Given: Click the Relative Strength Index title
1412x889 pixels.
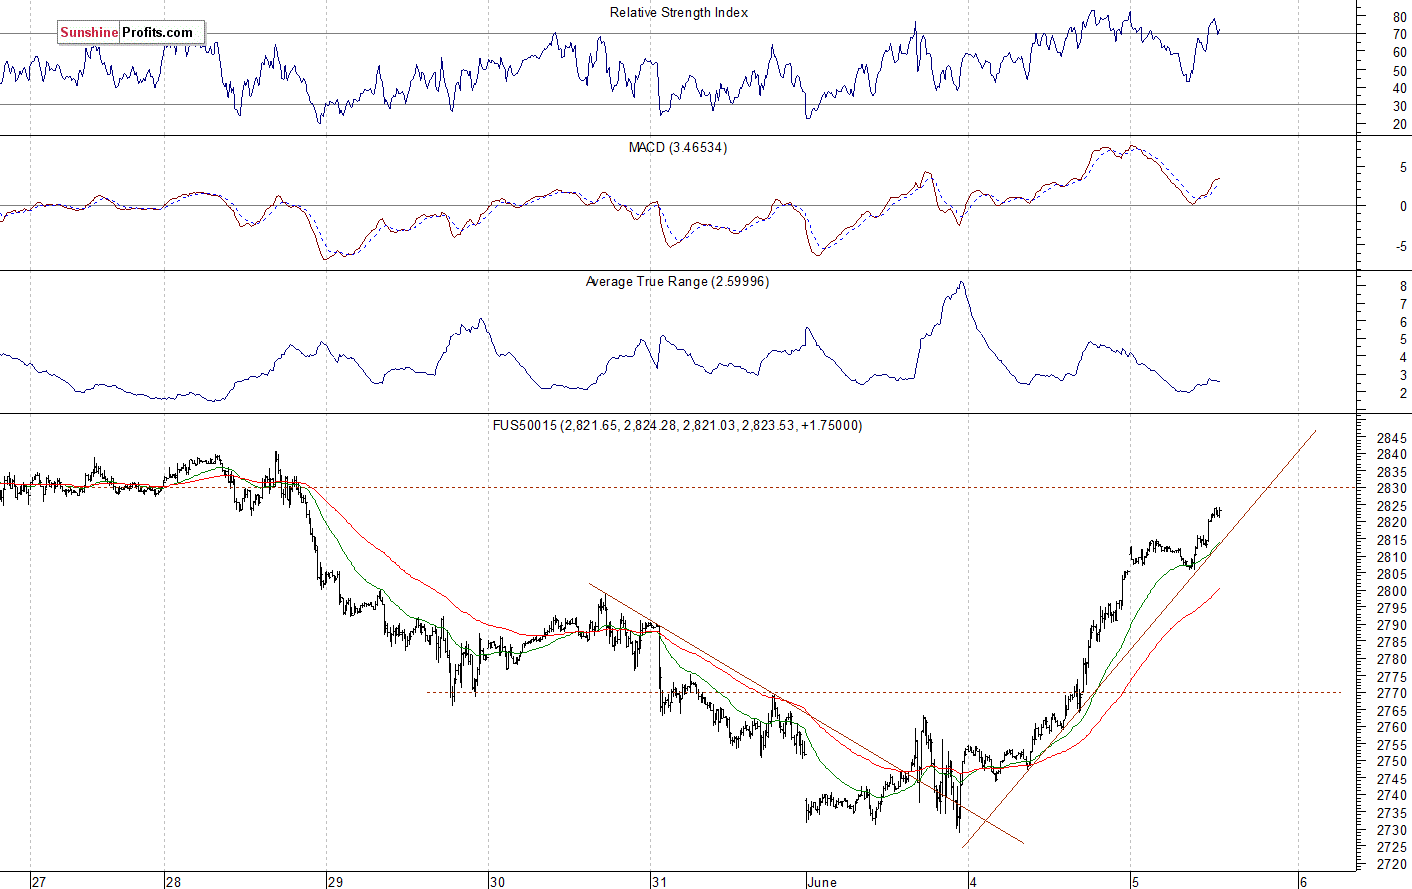Looking at the screenshot, I should click(x=679, y=13).
